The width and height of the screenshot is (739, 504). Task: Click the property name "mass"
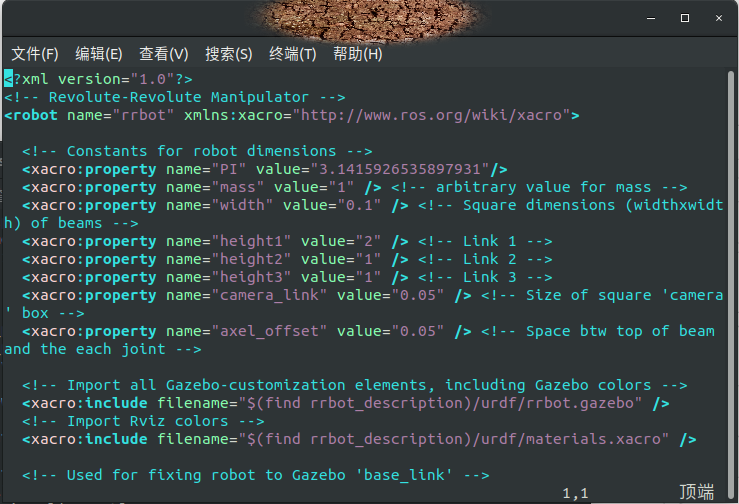pyautogui.click(x=238, y=187)
